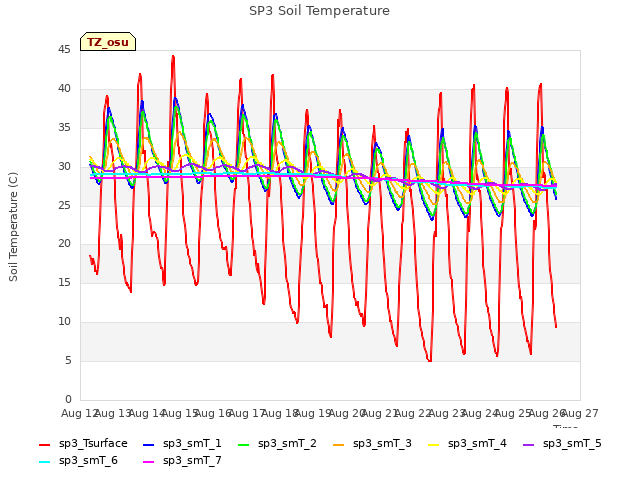The image size is (640, 480).
Task: Toggle sp3_smT_5 series in legend
Action: tap(562, 443)
